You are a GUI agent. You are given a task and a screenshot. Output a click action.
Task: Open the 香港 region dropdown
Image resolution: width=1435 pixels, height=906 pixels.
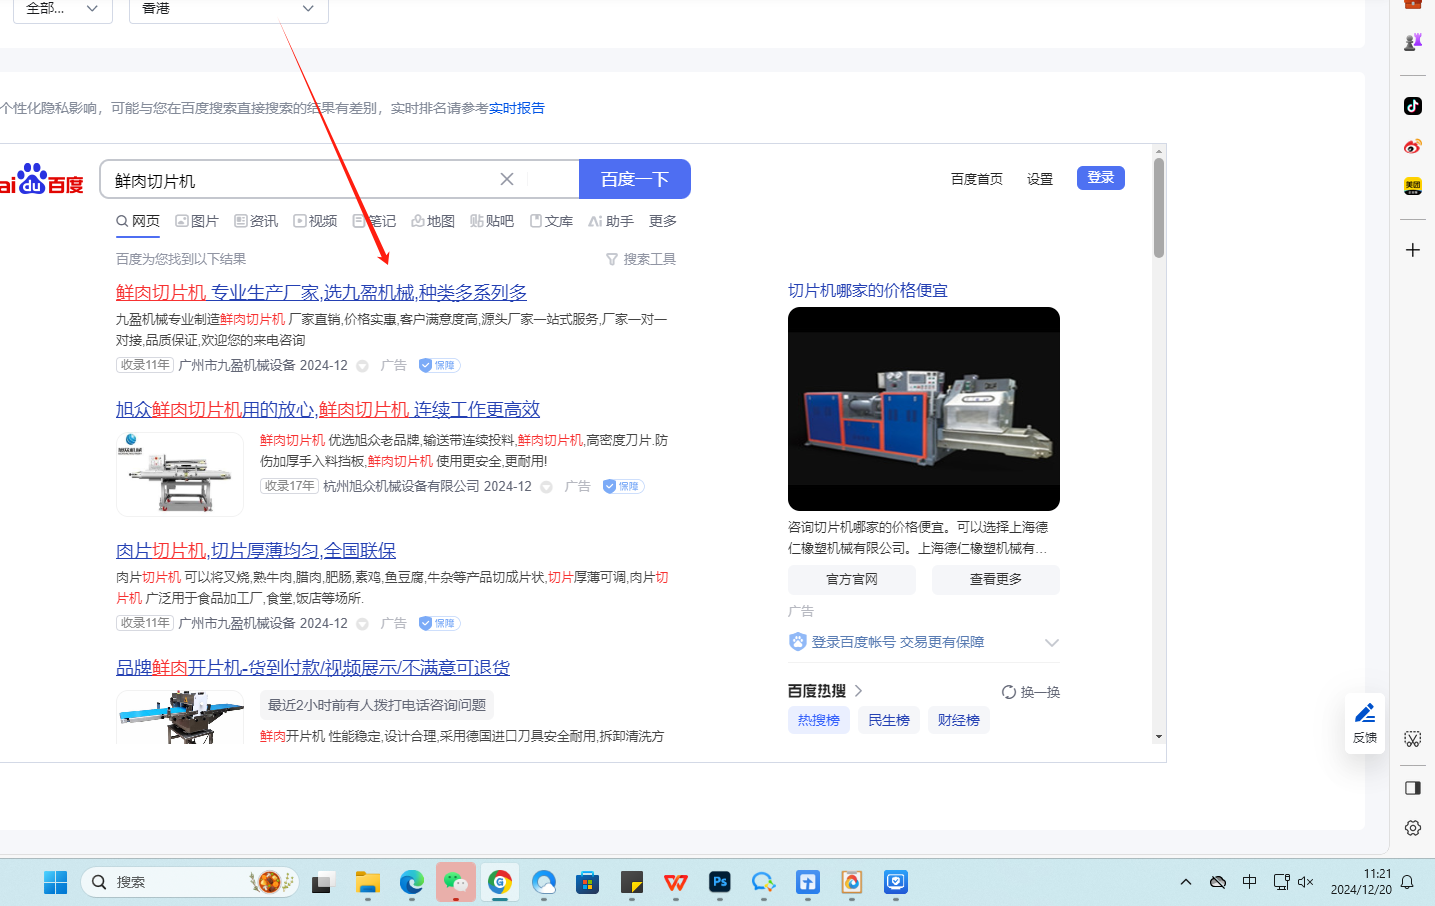pos(228,9)
